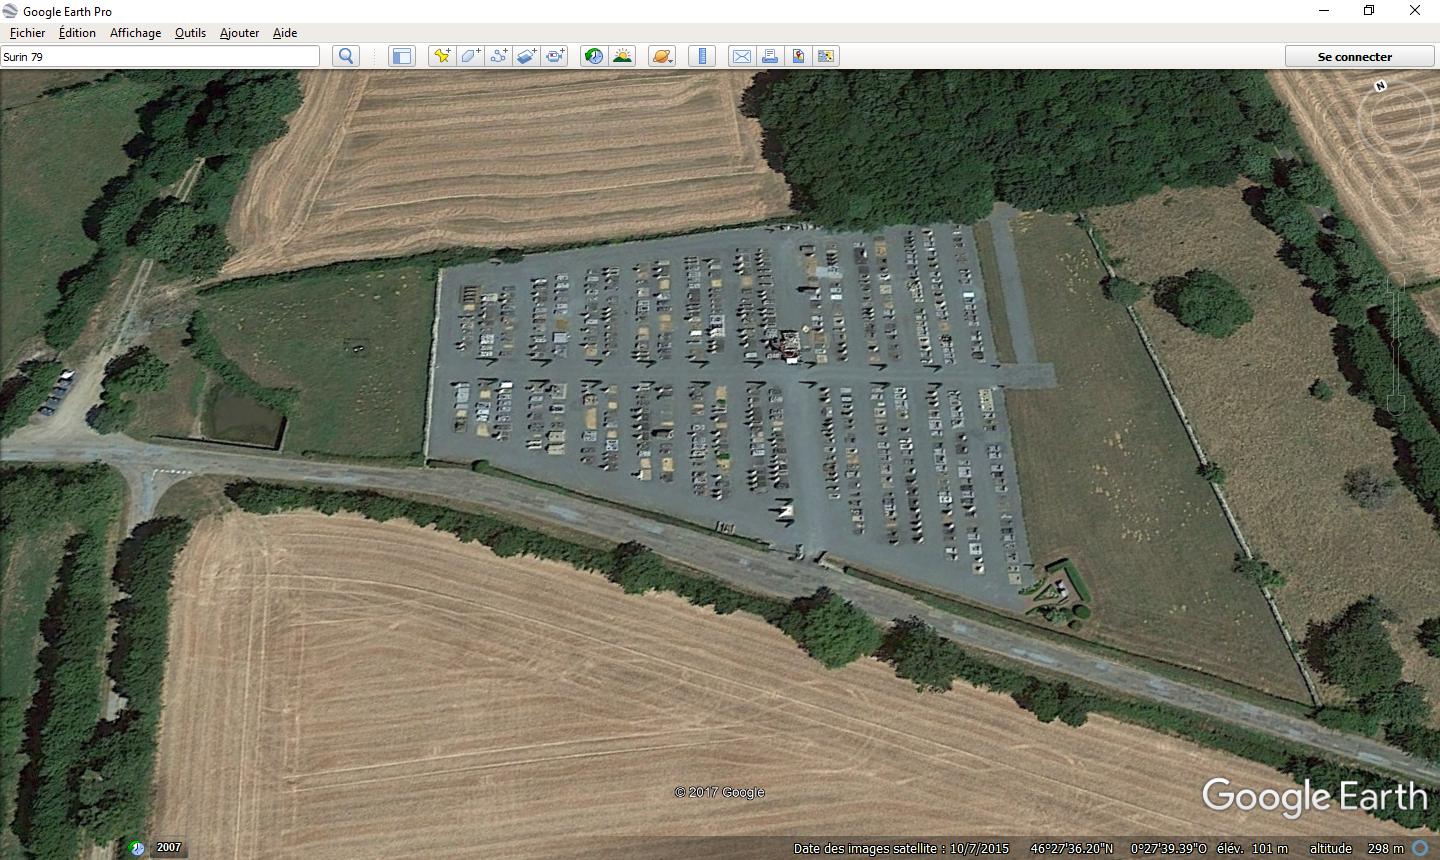Click the Google Earth Pro title bar icon
Screen dimensions: 1440x860
(11, 11)
